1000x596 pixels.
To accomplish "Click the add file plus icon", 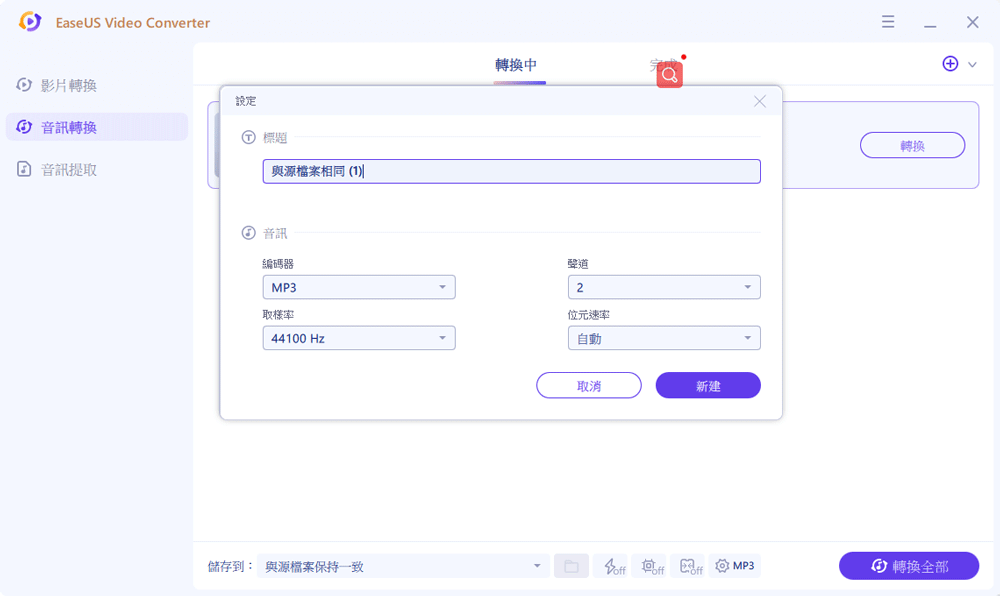I will point(950,64).
